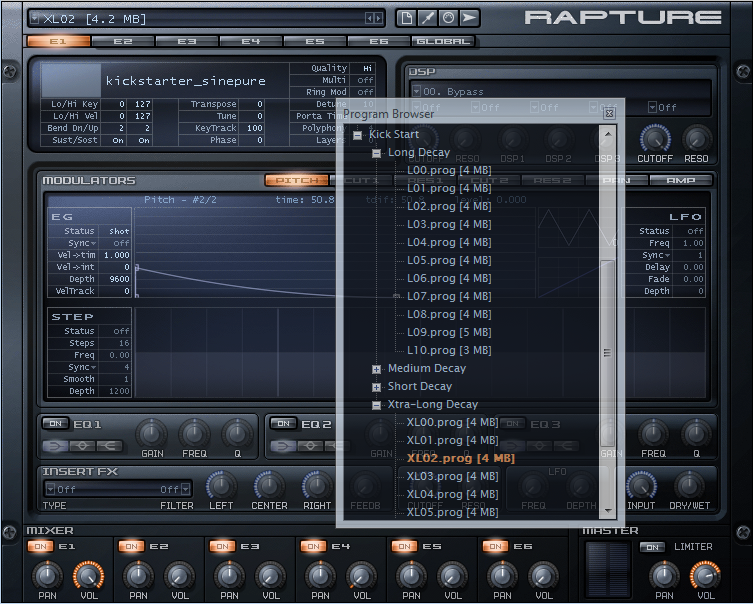The width and height of the screenshot is (753, 604).
Task: Click the arrow send icon in top toolbar
Action: tap(469, 18)
